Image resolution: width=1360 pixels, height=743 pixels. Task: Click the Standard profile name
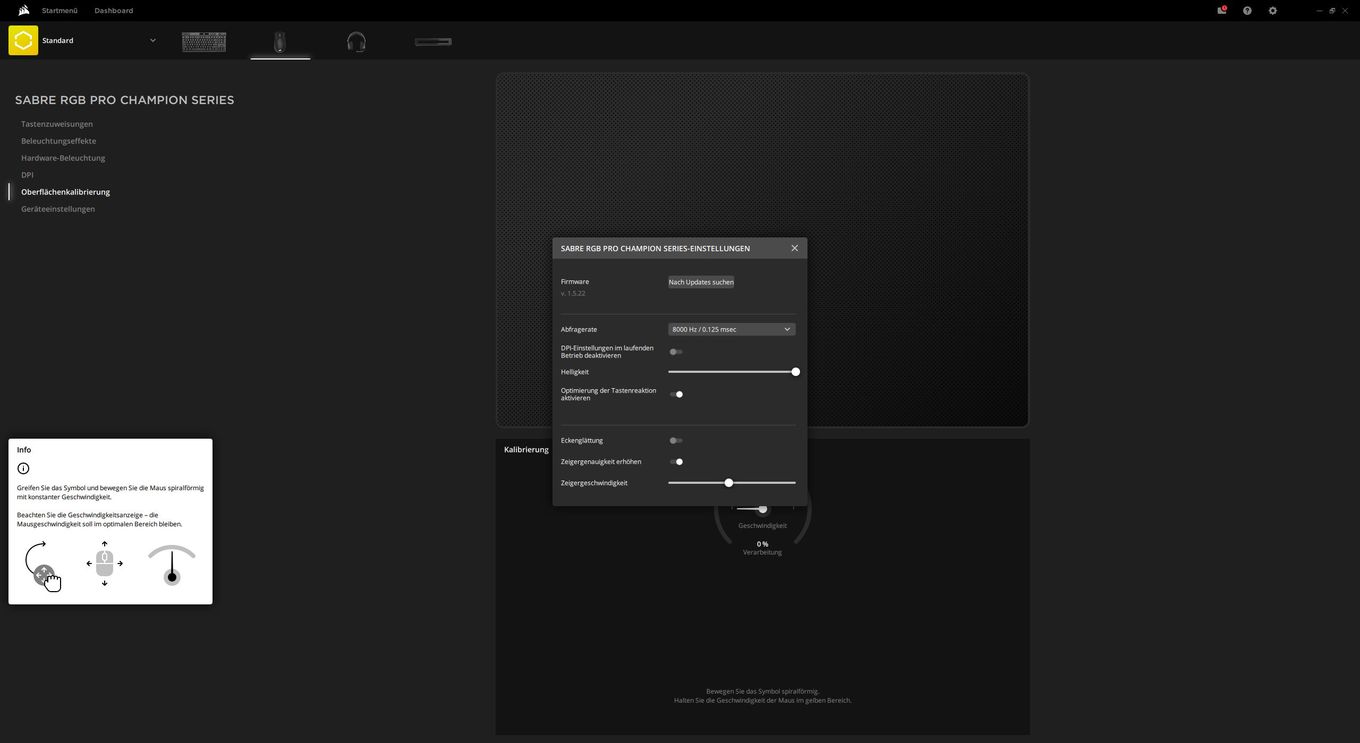[58, 41]
